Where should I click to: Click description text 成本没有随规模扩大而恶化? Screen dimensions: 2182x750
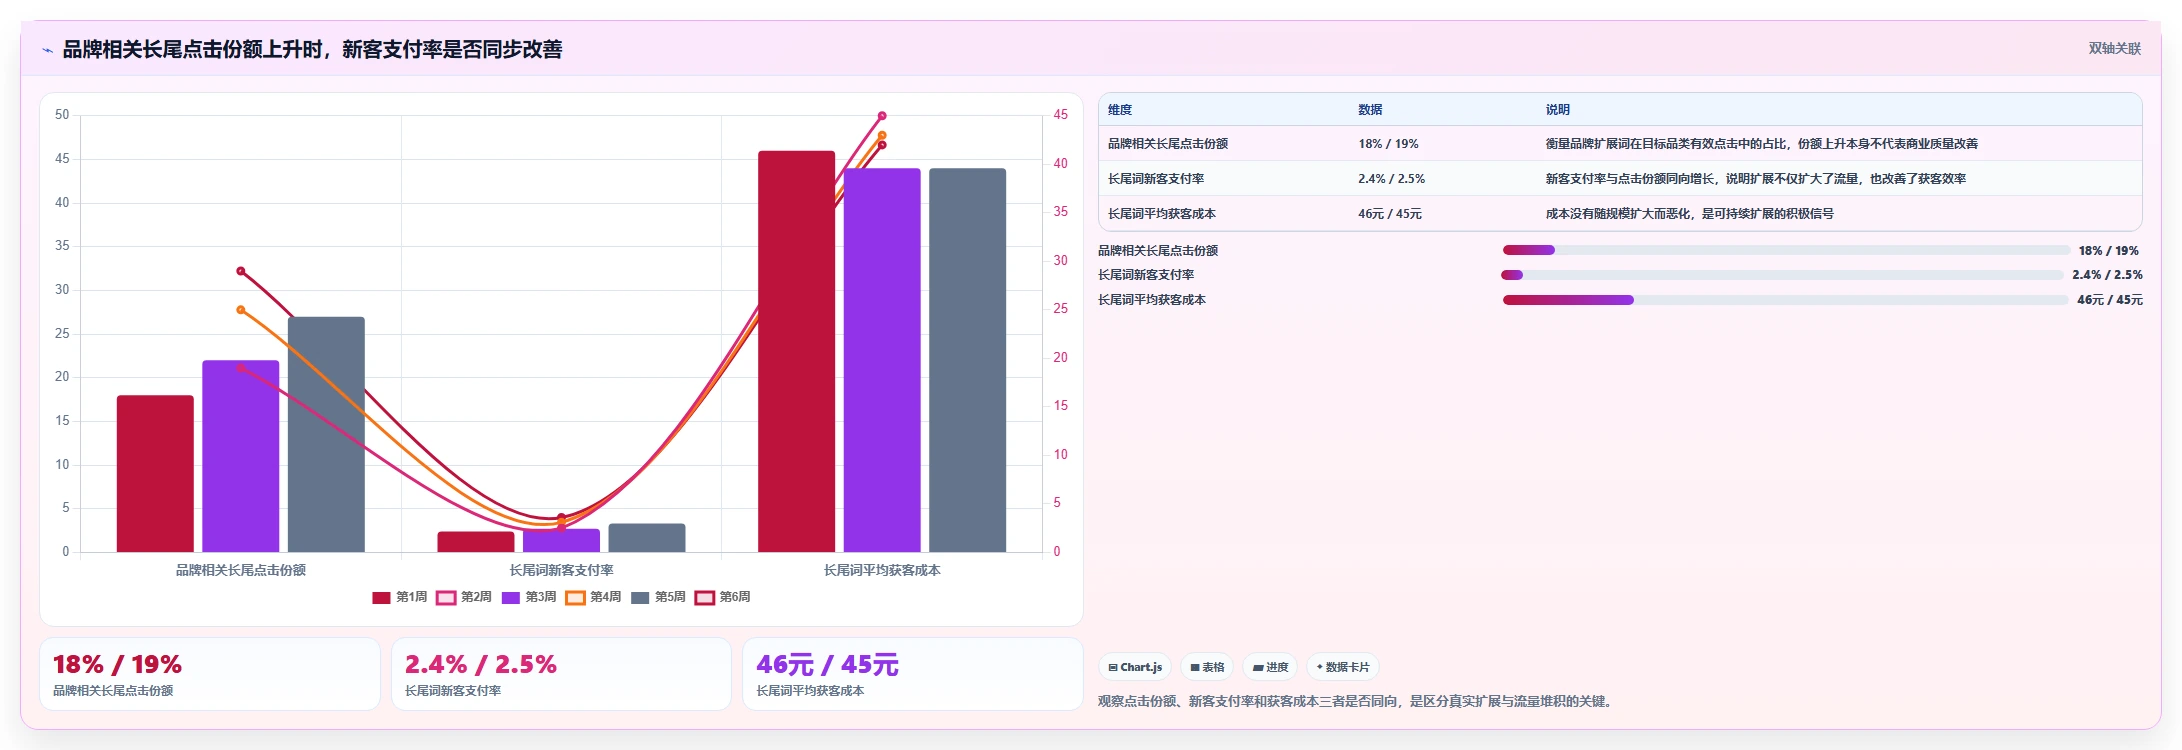coord(1689,214)
